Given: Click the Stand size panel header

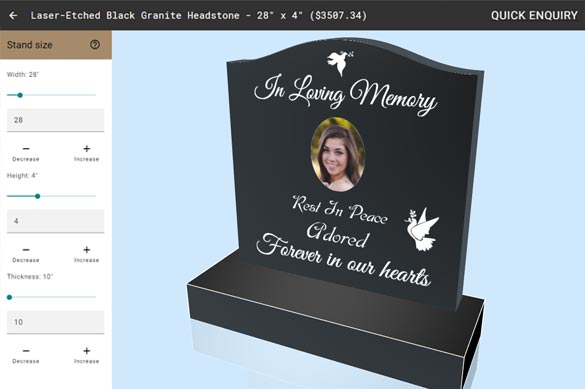Looking at the screenshot, I should click(x=56, y=45).
